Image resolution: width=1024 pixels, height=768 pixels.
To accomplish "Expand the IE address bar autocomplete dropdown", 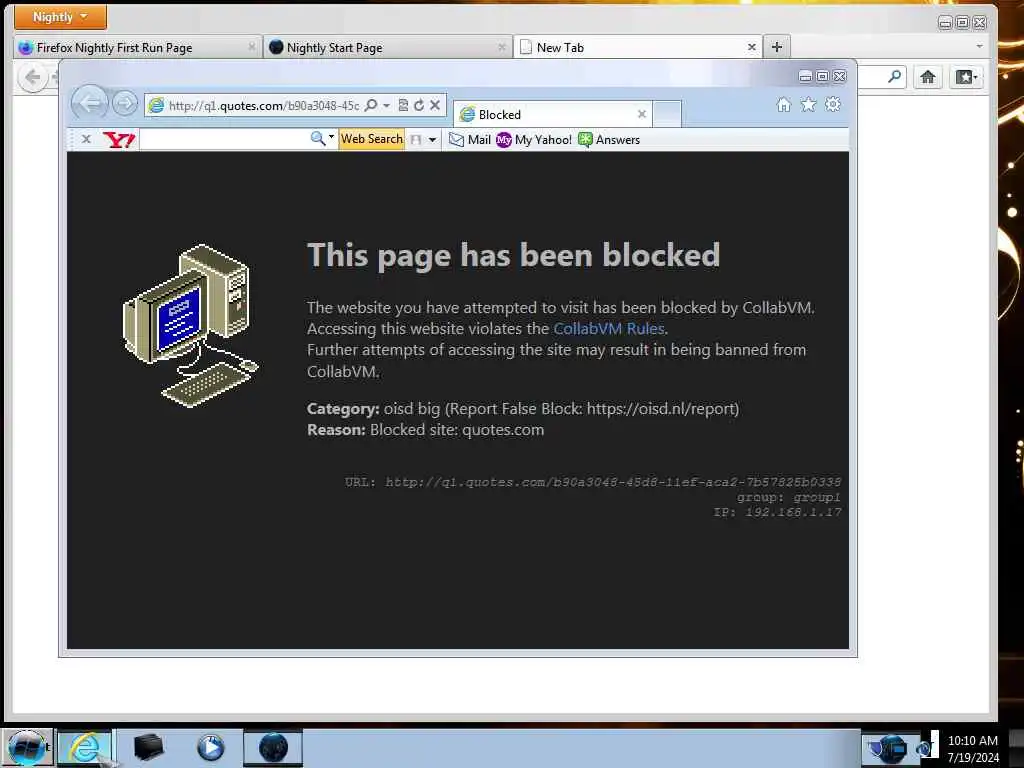I will 386,105.
